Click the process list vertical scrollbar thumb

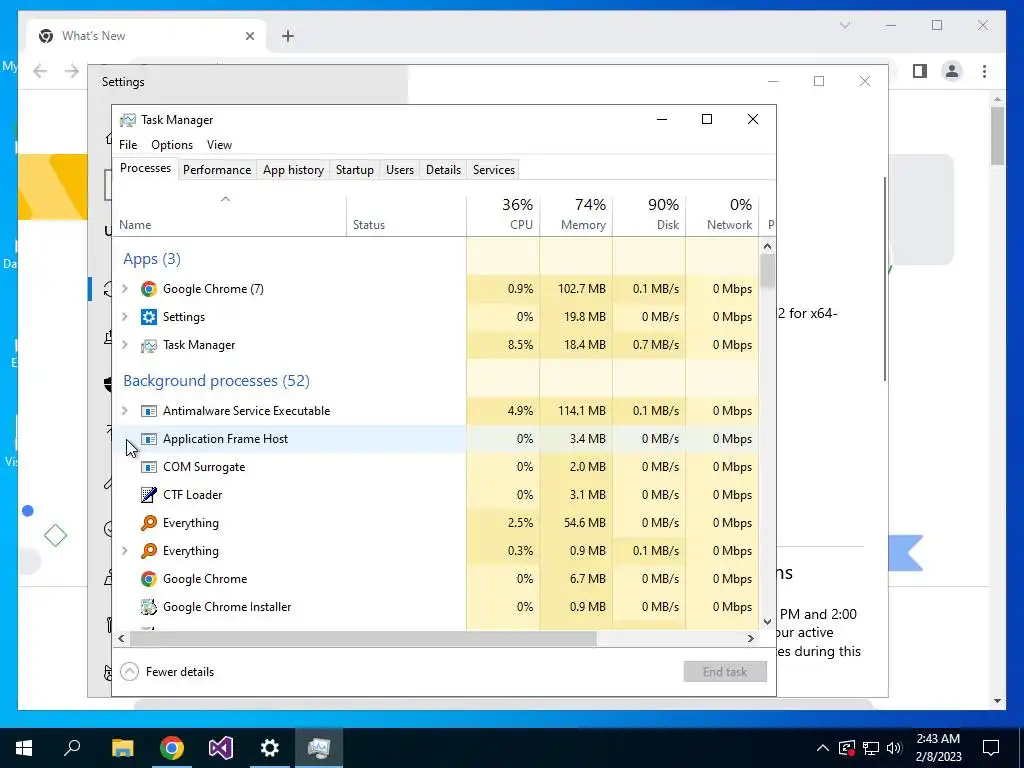coord(767,271)
